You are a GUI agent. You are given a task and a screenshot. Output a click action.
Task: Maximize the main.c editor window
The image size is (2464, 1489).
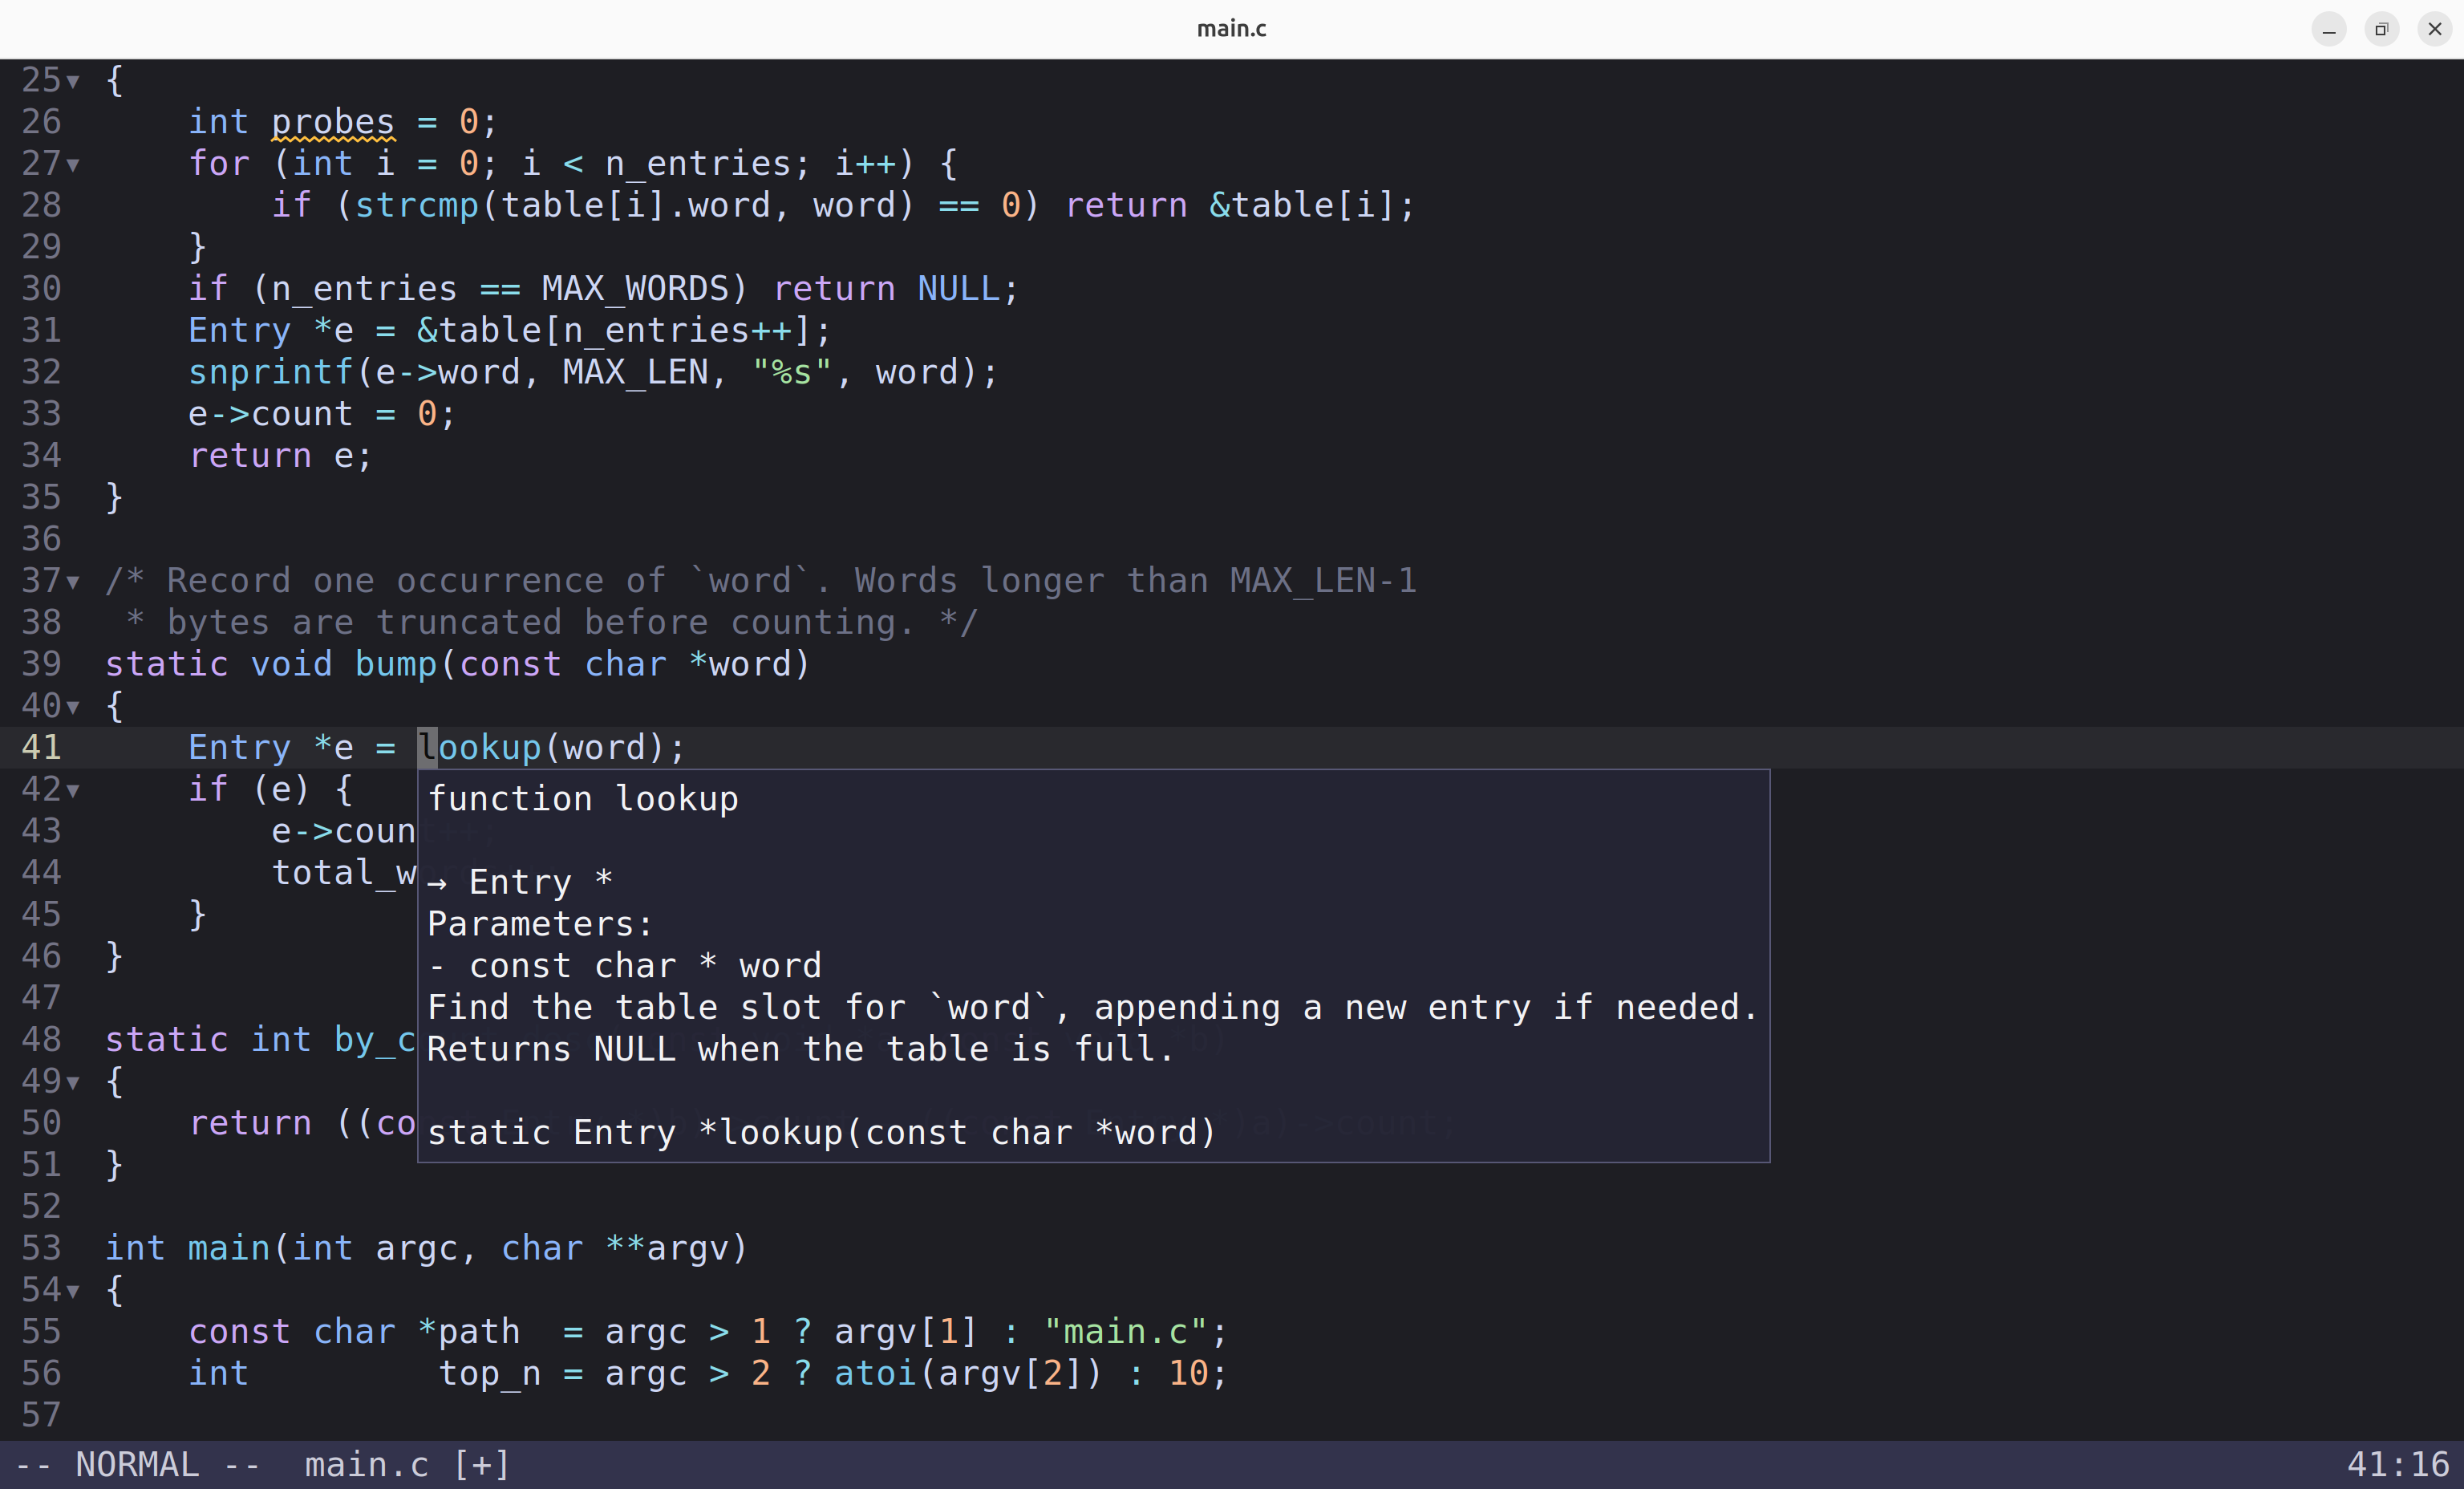pos(2382,29)
